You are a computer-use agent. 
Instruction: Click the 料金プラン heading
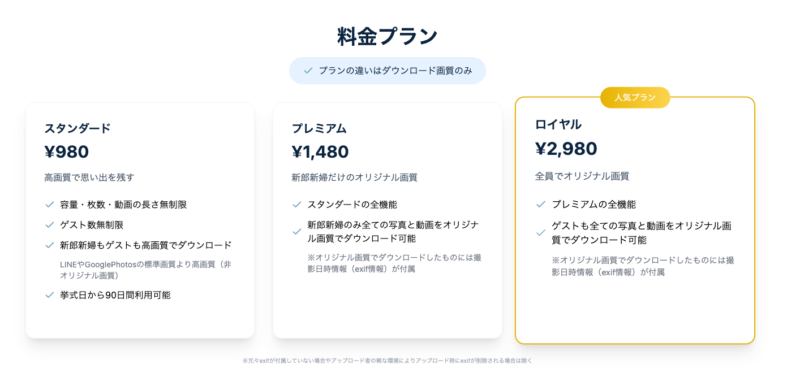(387, 37)
